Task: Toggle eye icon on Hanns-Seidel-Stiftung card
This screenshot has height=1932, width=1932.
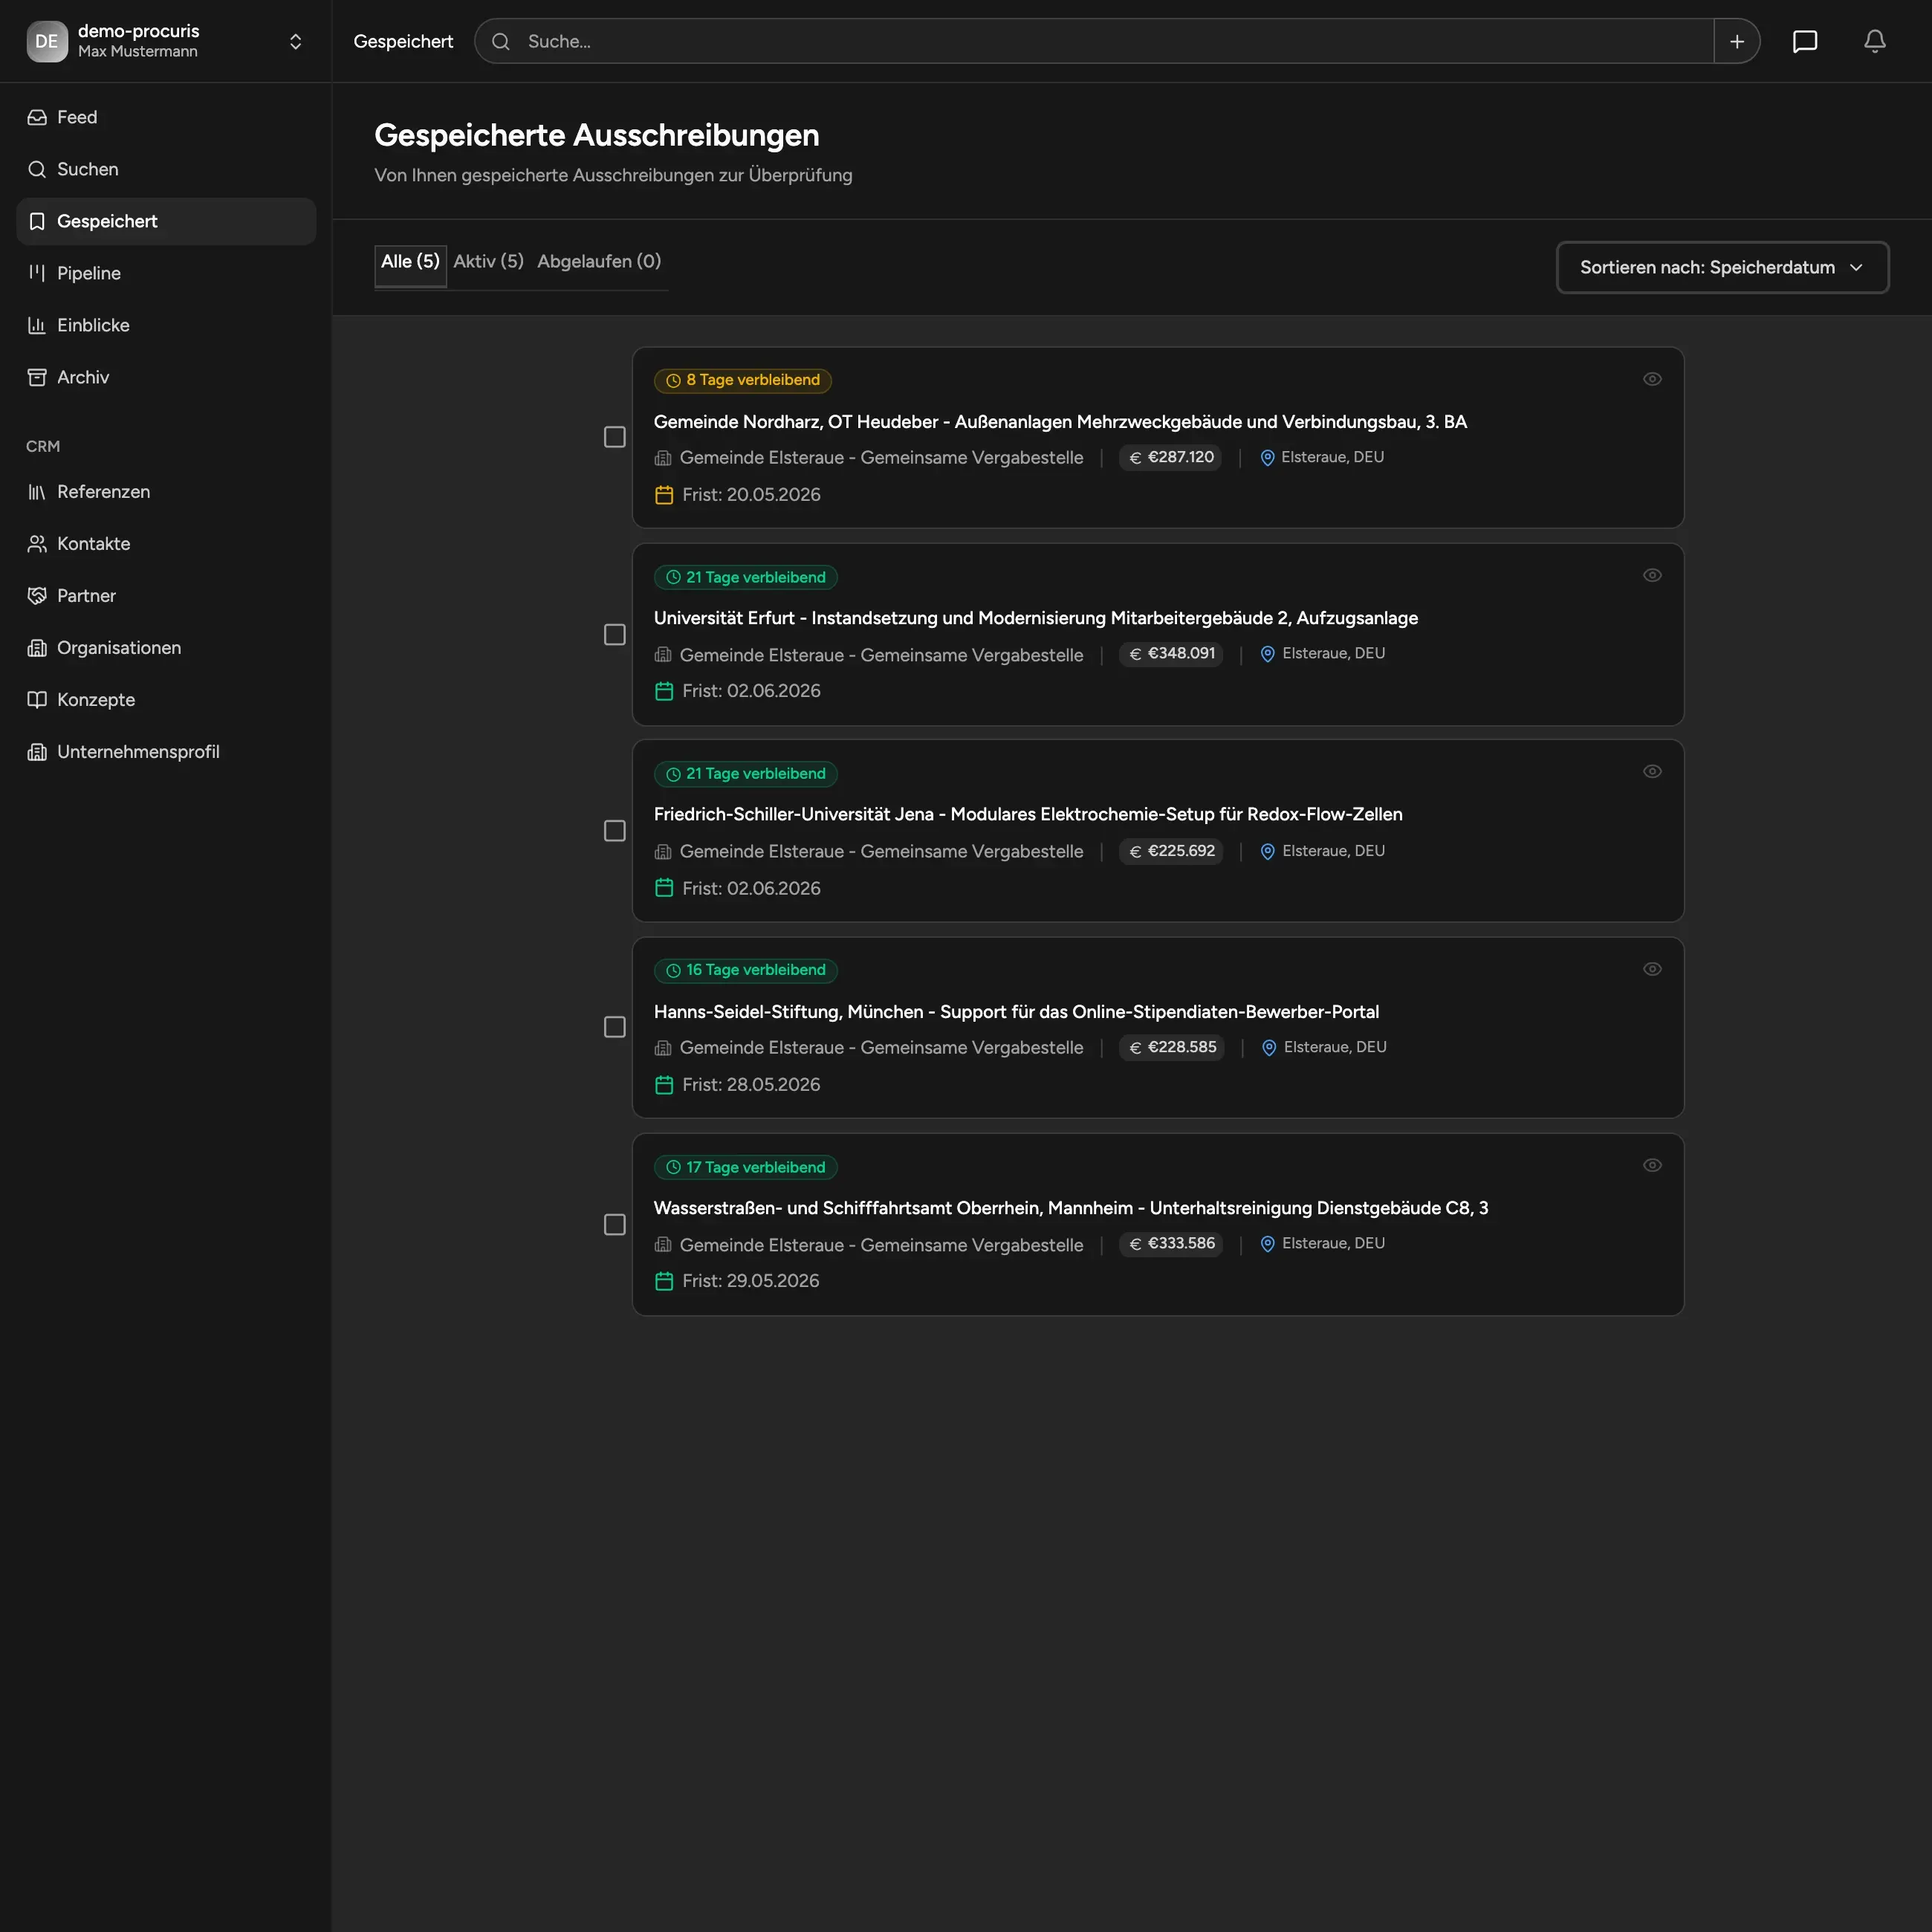Action: click(x=1652, y=969)
